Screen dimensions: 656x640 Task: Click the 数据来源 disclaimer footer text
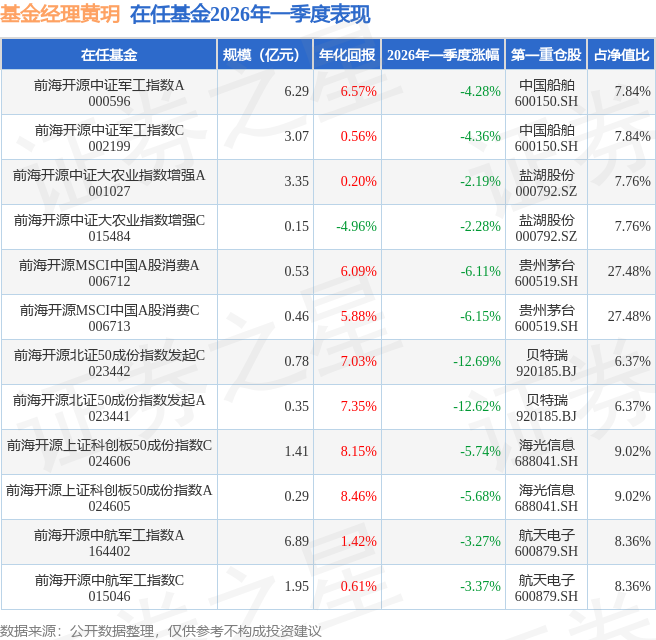pyautogui.click(x=161, y=631)
